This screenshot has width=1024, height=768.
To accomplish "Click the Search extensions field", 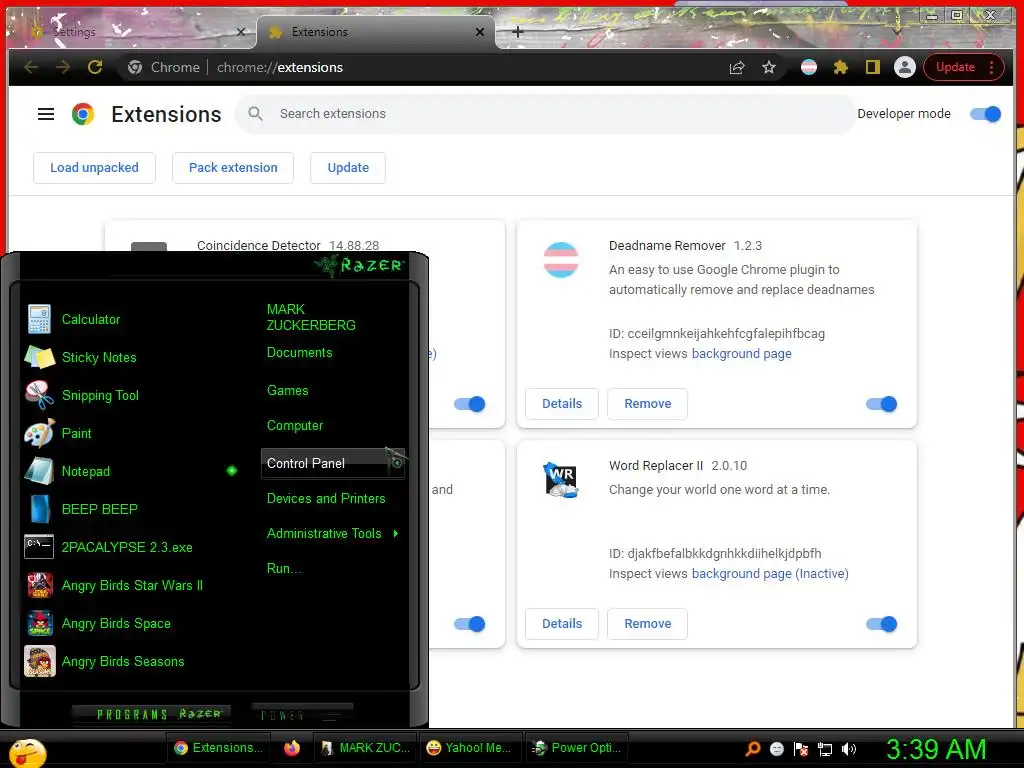I will (x=545, y=114).
